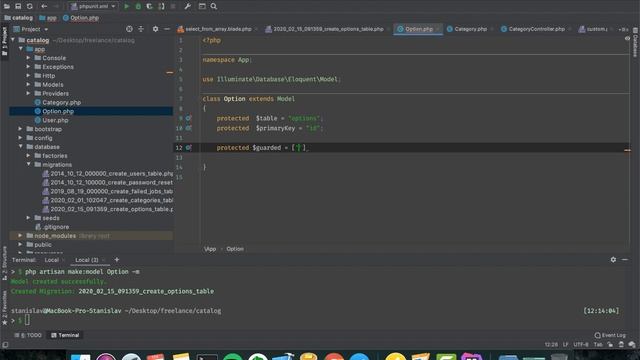Open the Event Log
The width and height of the screenshot is (640, 360).
click(610, 335)
